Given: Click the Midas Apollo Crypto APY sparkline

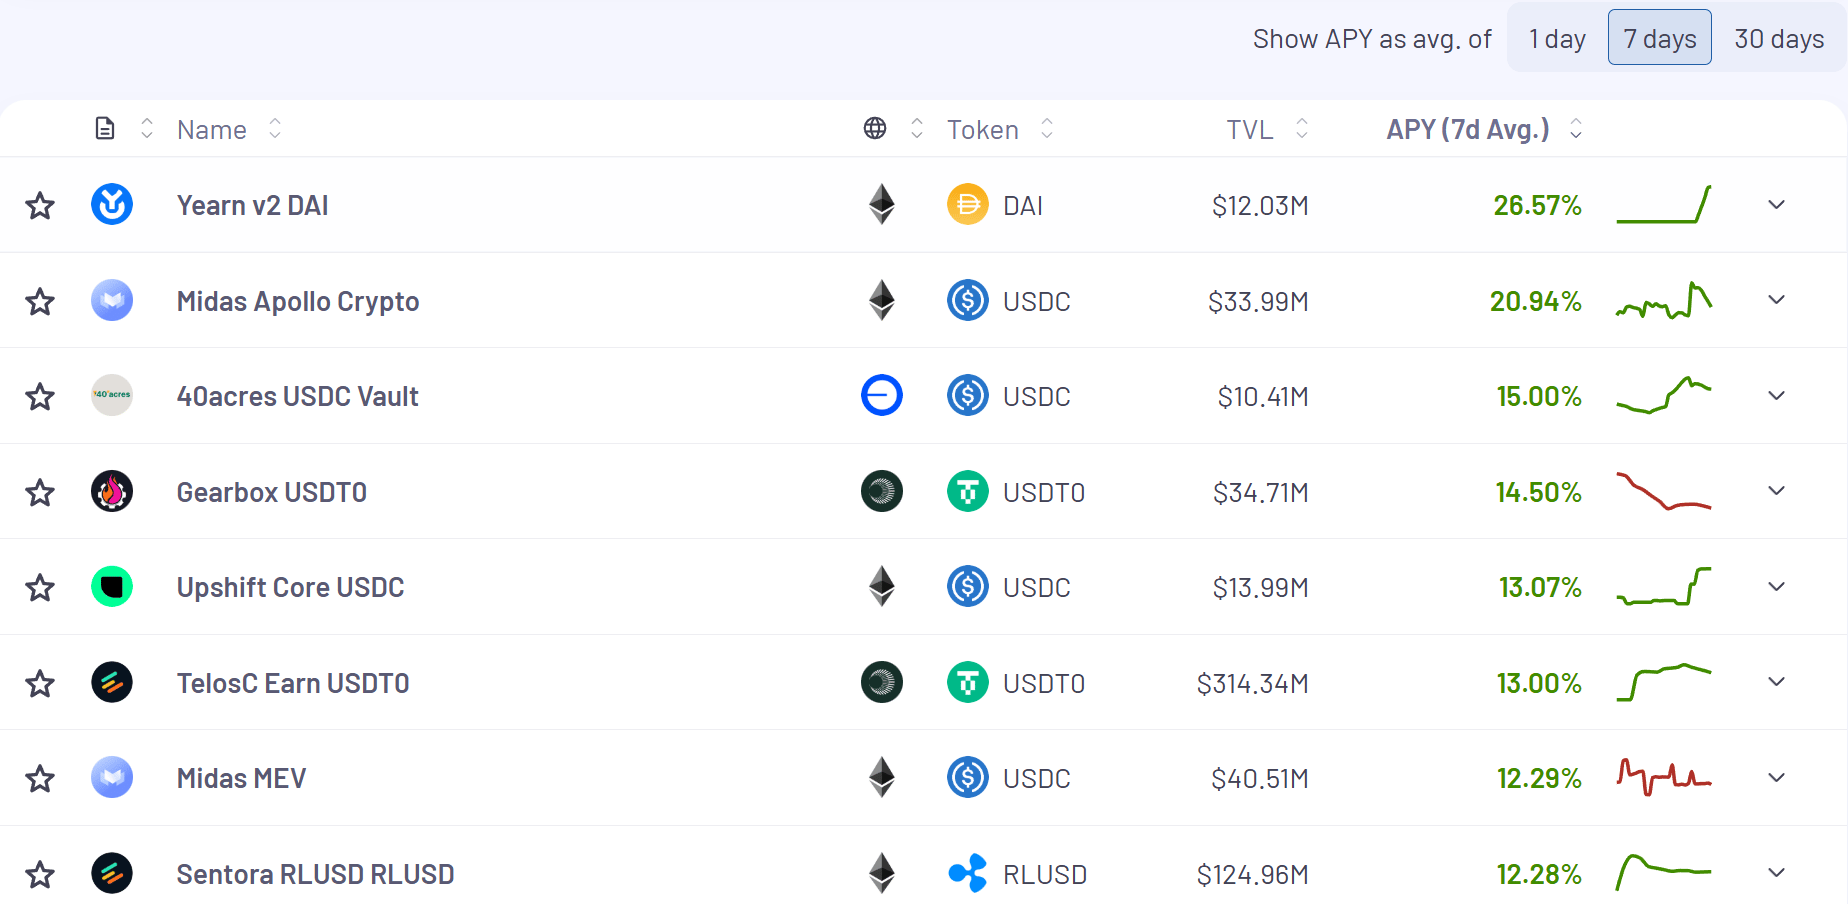Looking at the screenshot, I should click(x=1663, y=301).
